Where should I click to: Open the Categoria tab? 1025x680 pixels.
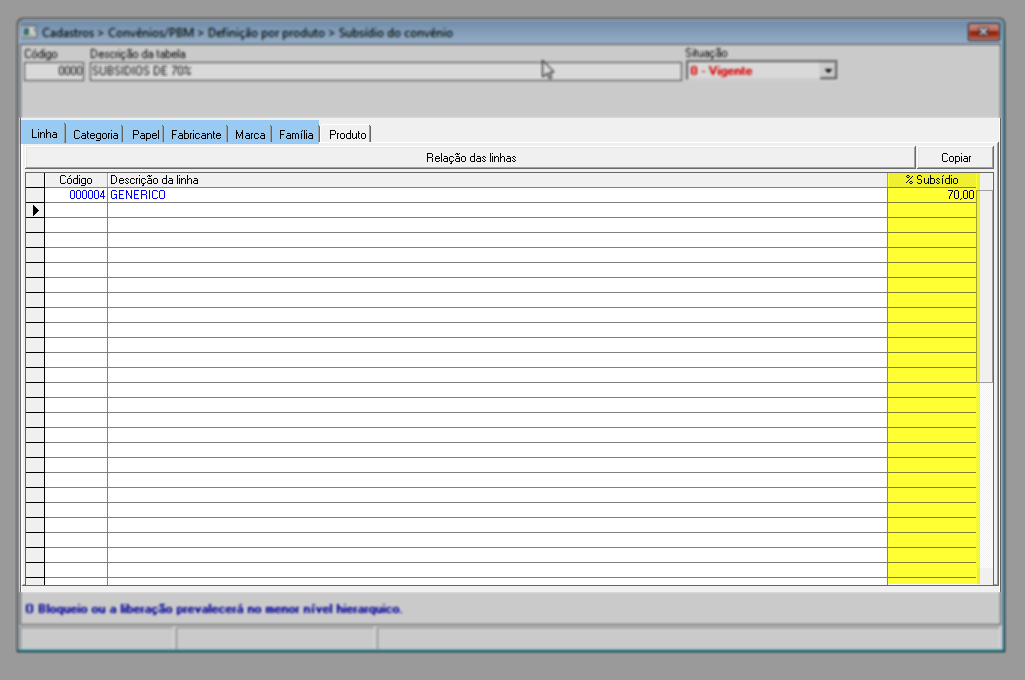[x=95, y=135]
